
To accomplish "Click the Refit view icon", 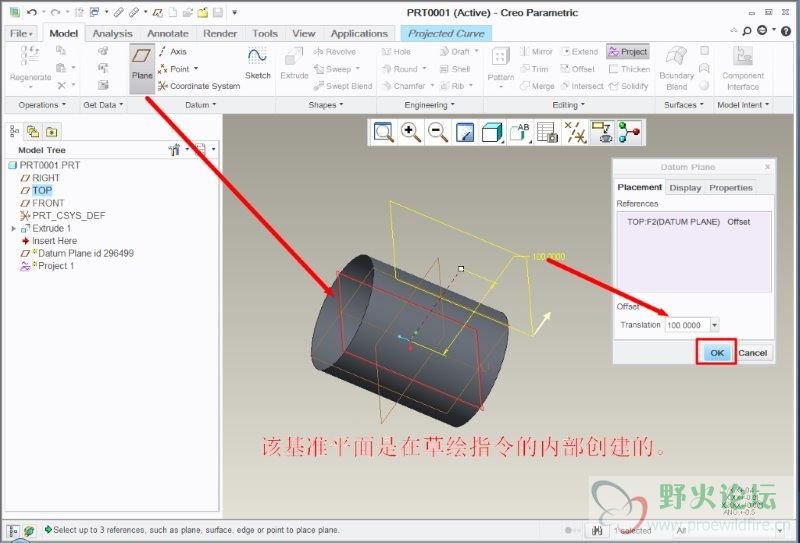I will (x=384, y=132).
